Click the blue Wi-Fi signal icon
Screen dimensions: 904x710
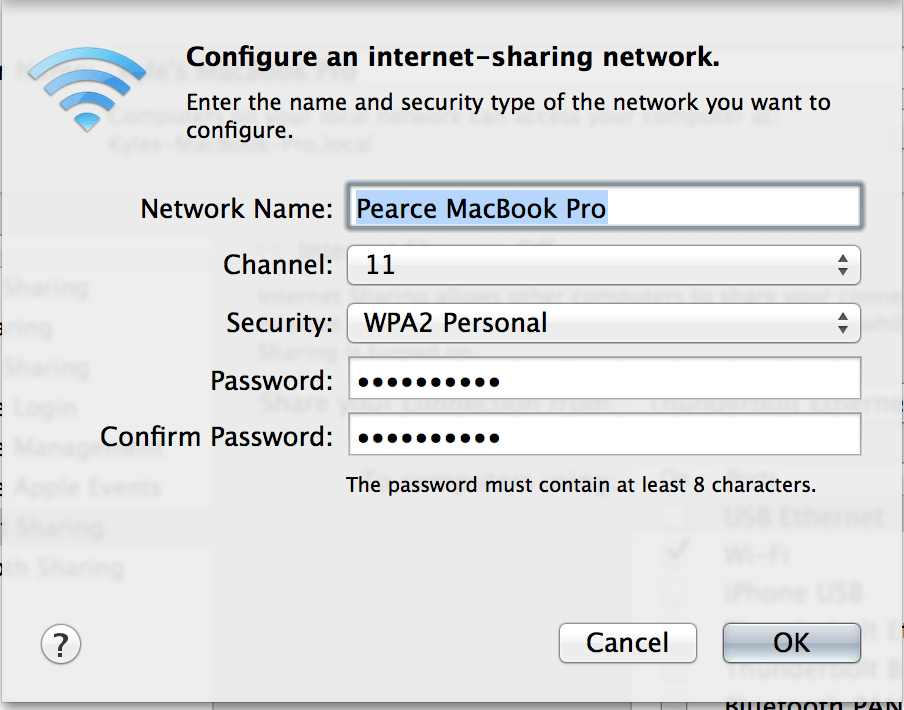pos(87,89)
